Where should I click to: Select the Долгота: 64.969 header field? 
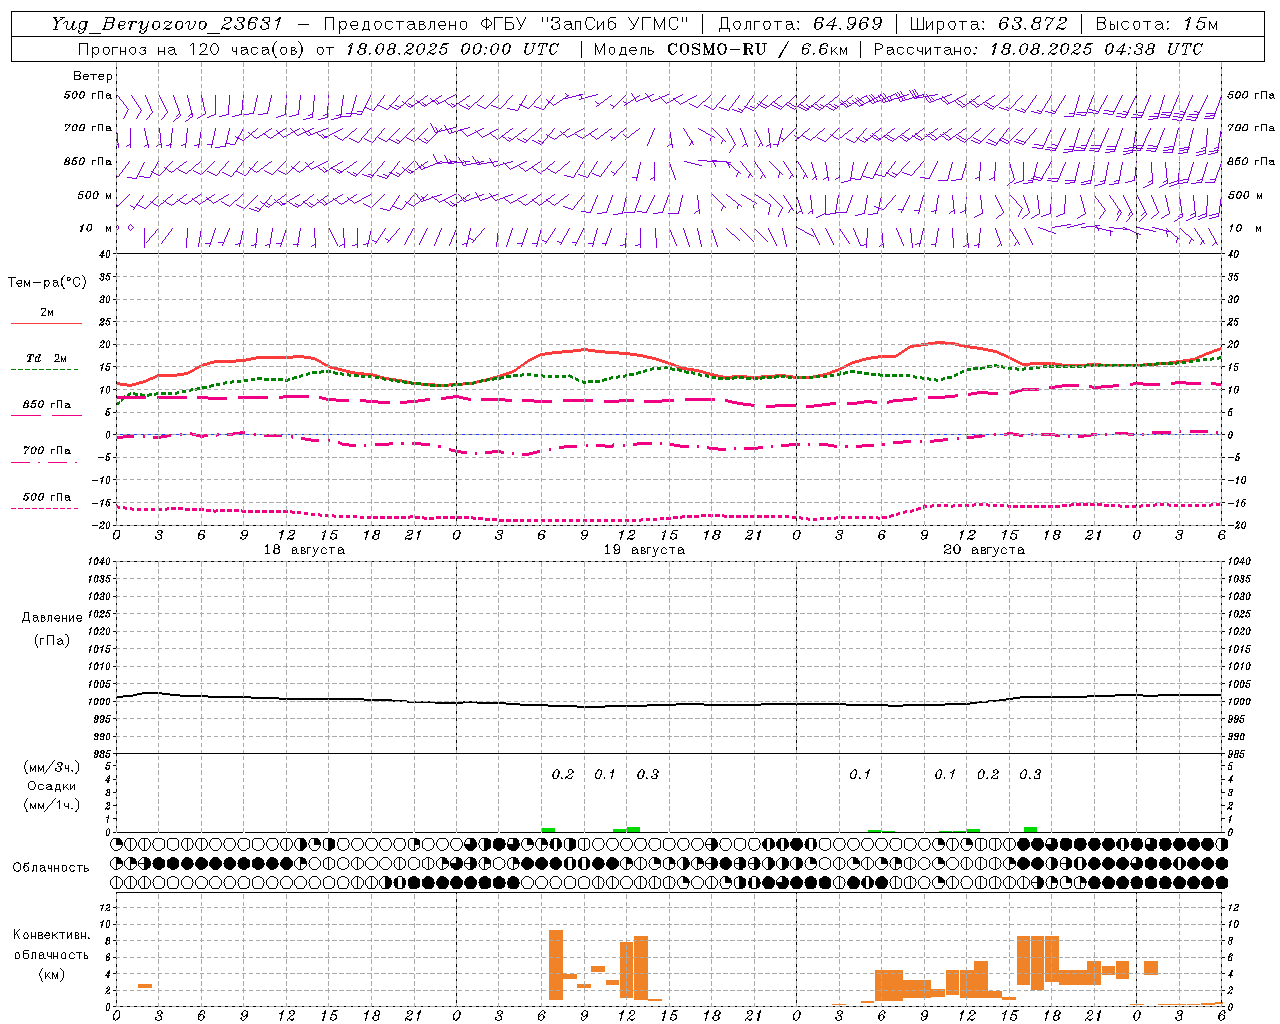[x=800, y=24]
